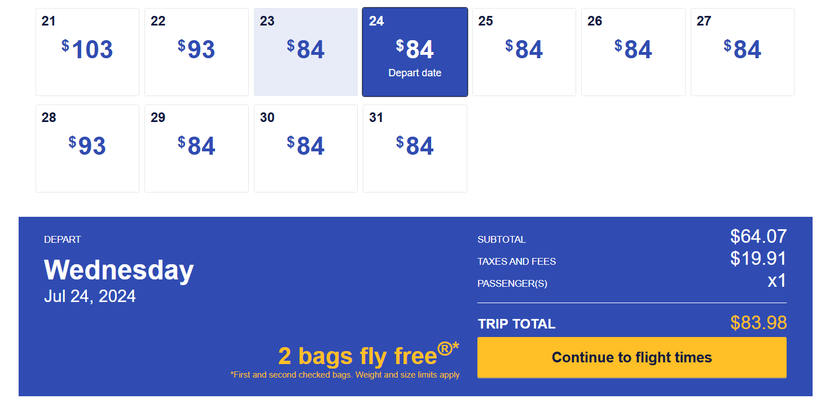Image resolution: width=825 pixels, height=402 pixels.
Task: Pick the highlighted July 23 date cell
Action: pos(305,52)
